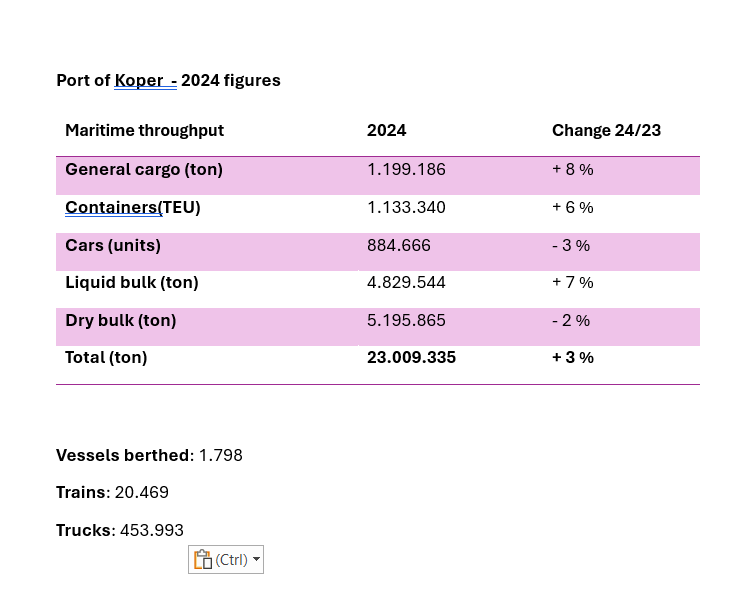
Task: Click the Paste Options clipboard icon
Action: tap(203, 559)
